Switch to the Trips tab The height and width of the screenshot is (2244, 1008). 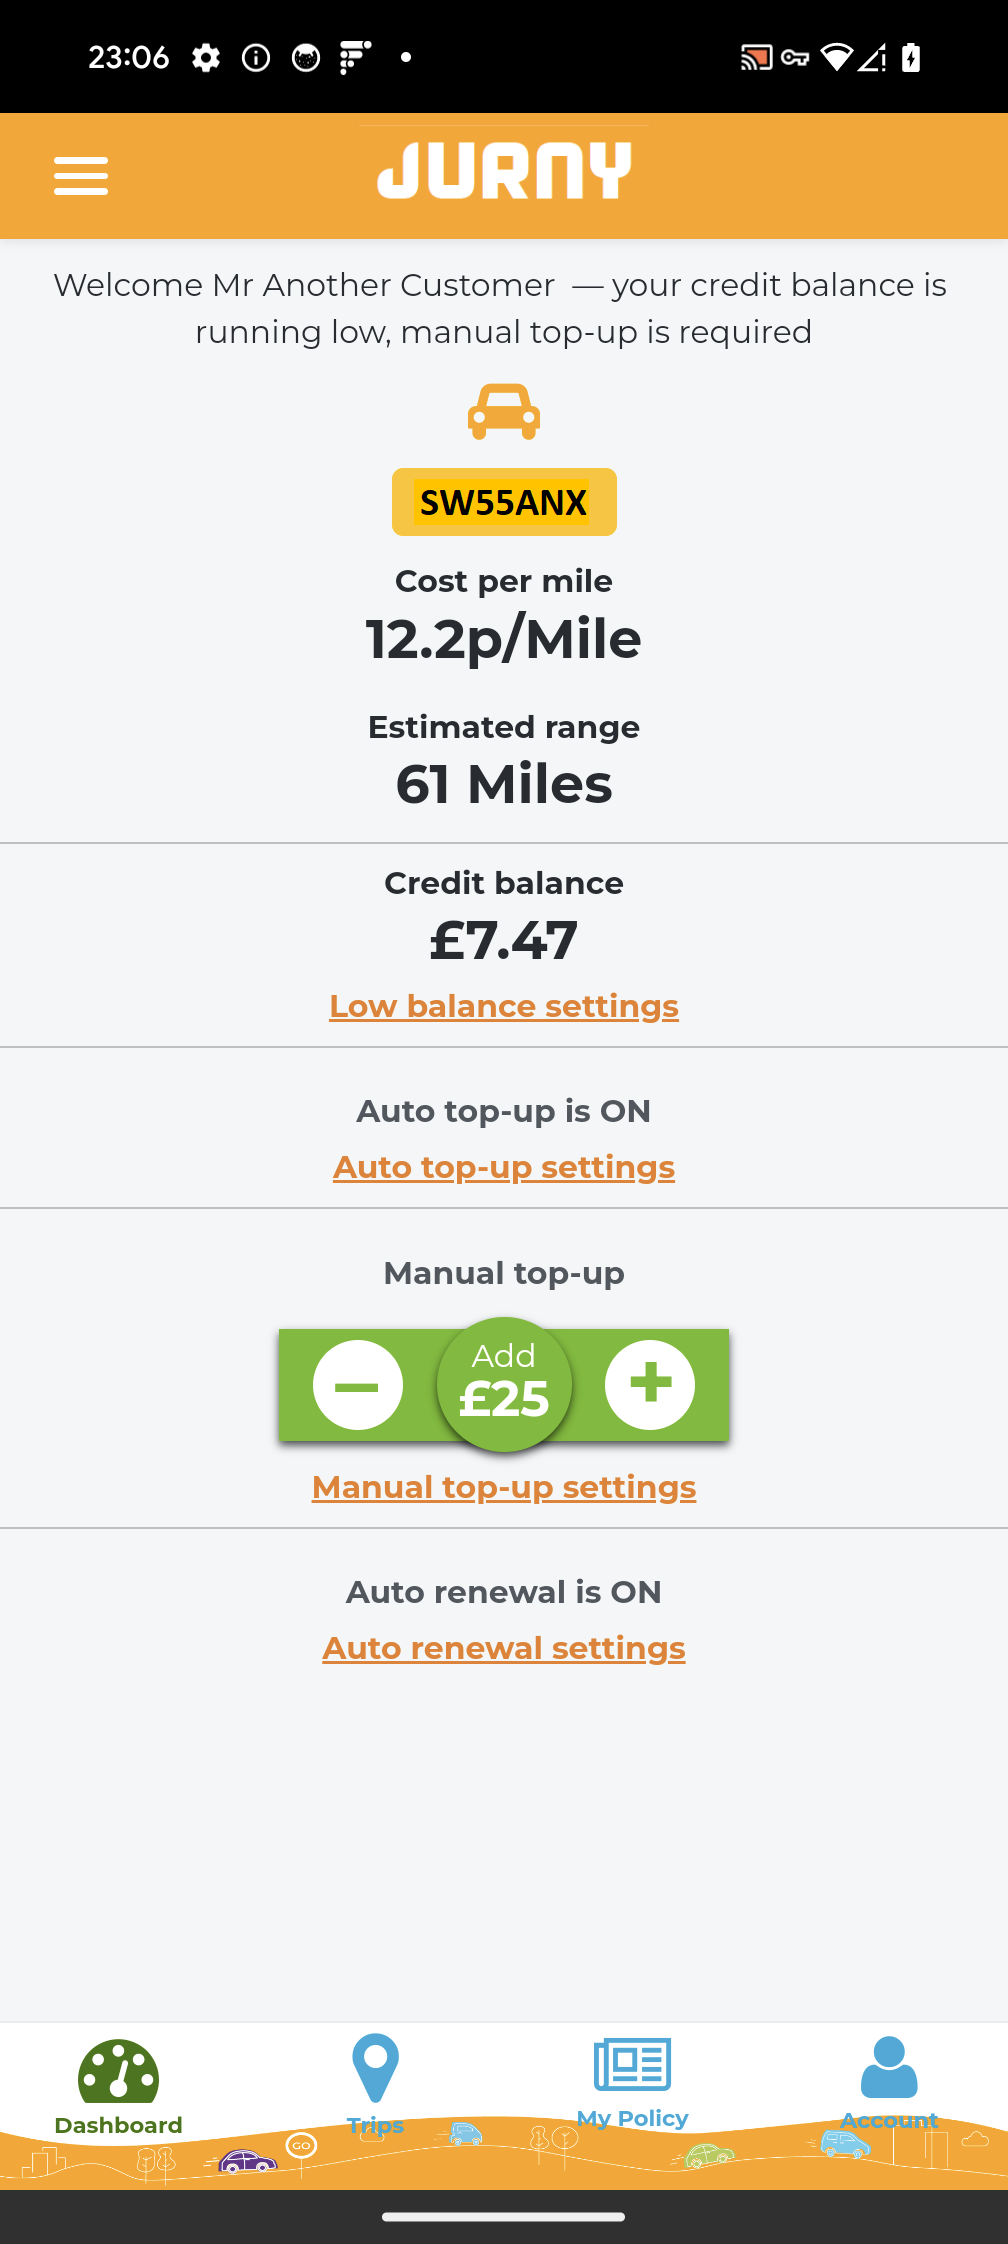(376, 2086)
